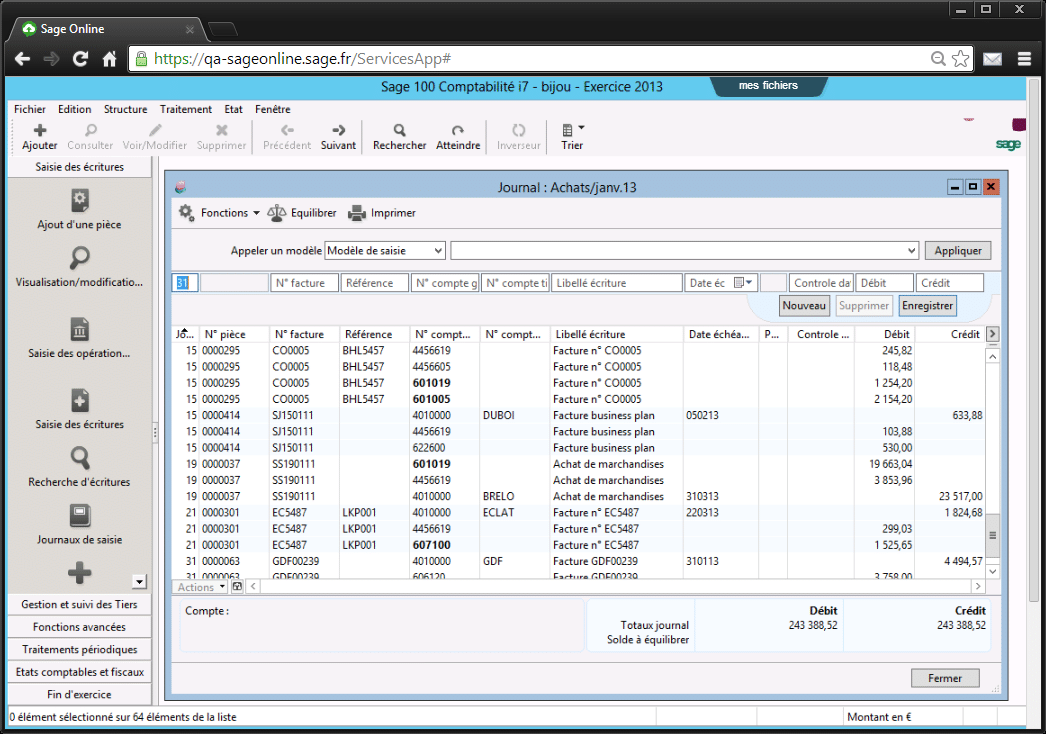Click the Equilibrer balance scale icon
Screen dimensions: 1046x734
(277, 213)
